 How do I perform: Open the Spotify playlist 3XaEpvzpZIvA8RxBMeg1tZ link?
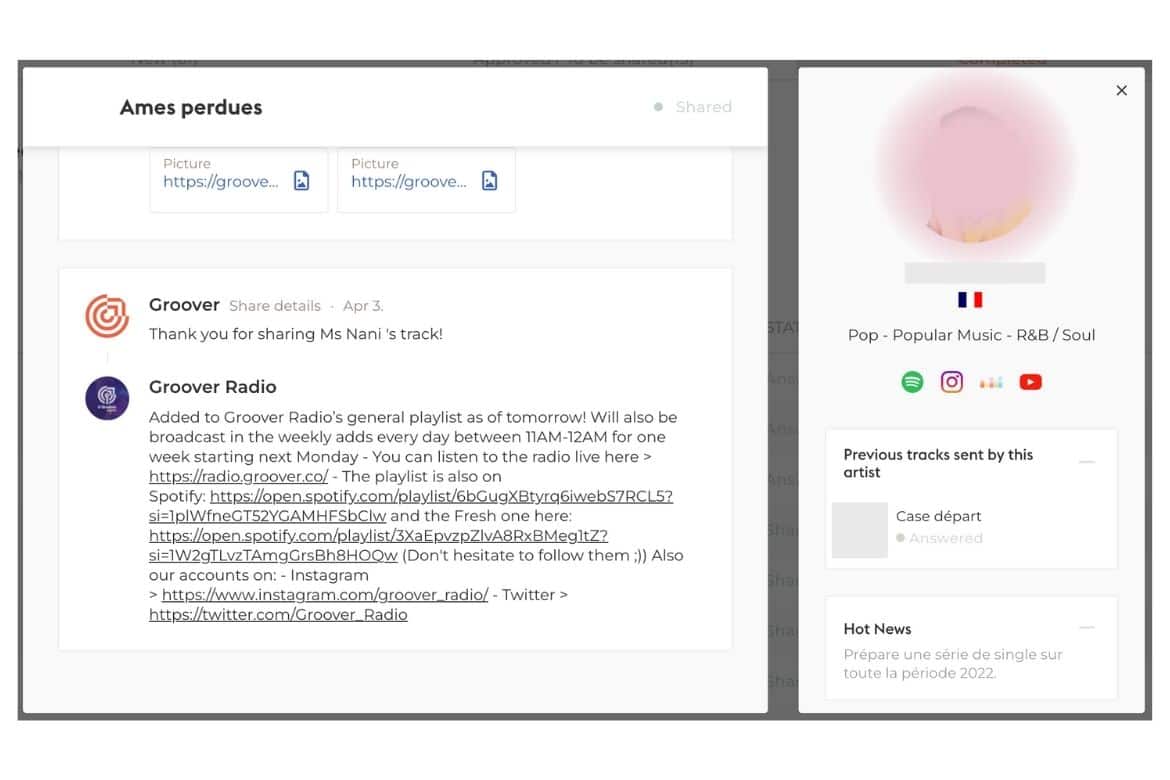click(x=378, y=545)
